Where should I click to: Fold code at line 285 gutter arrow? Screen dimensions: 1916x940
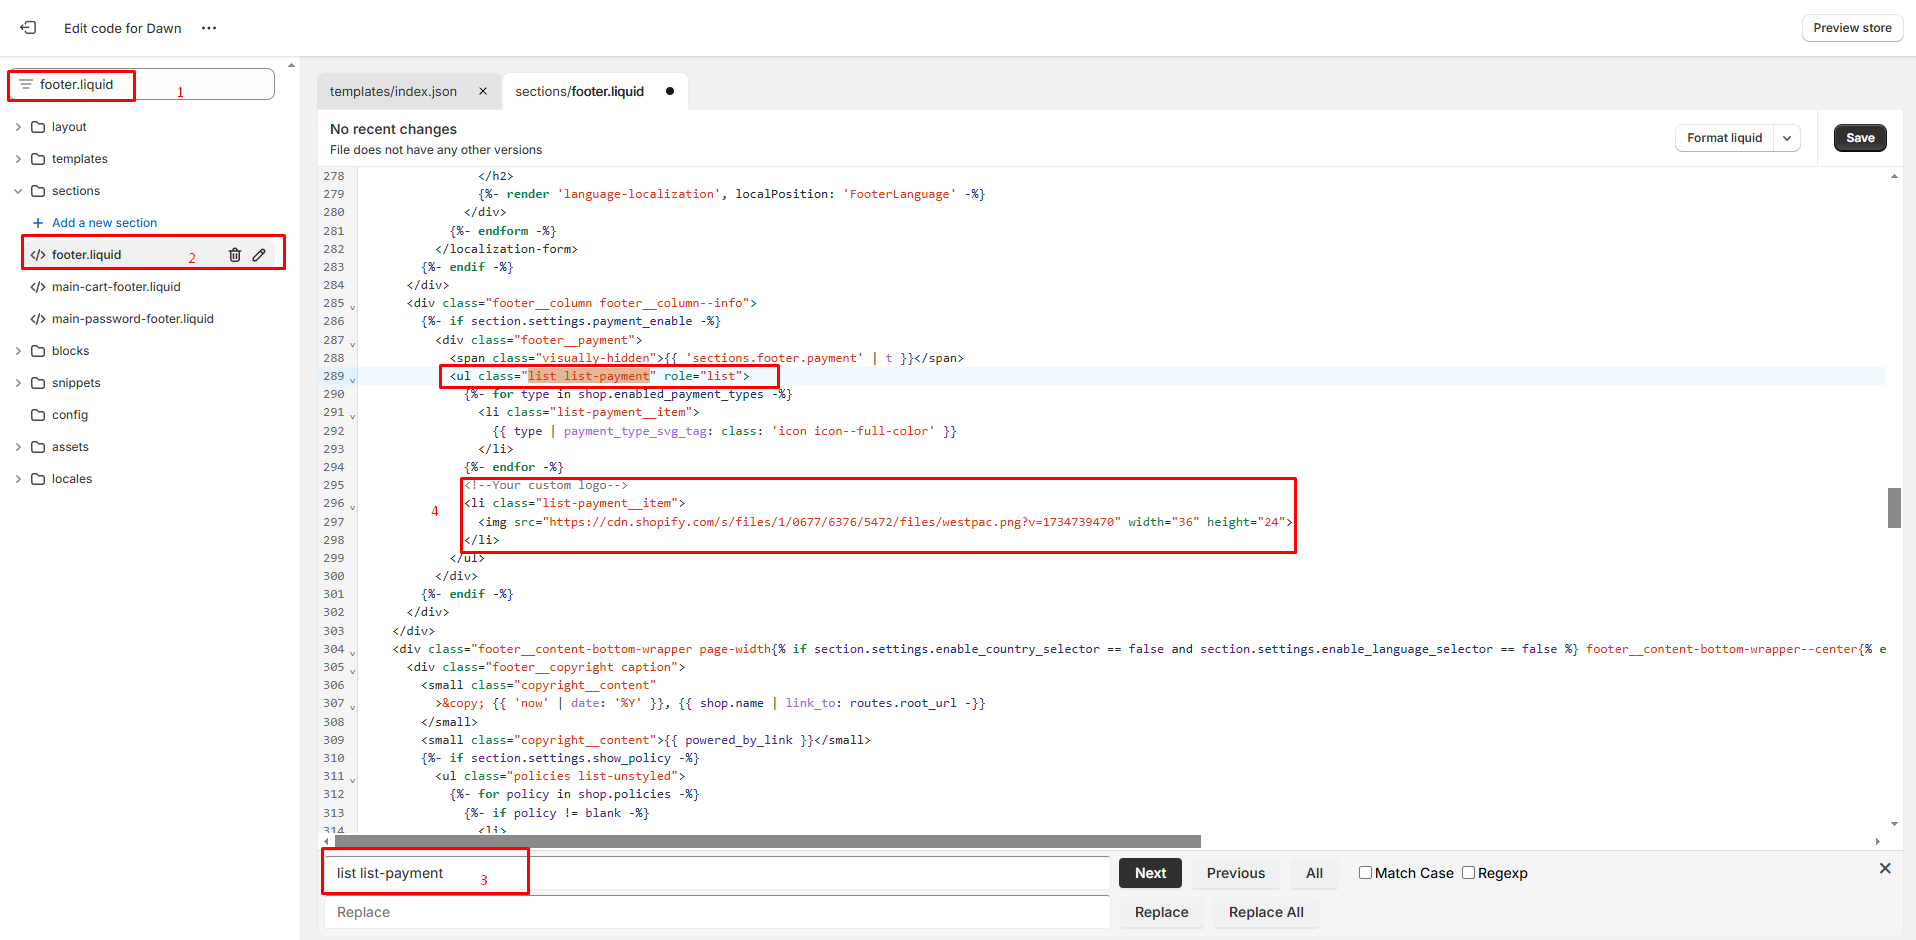point(352,306)
